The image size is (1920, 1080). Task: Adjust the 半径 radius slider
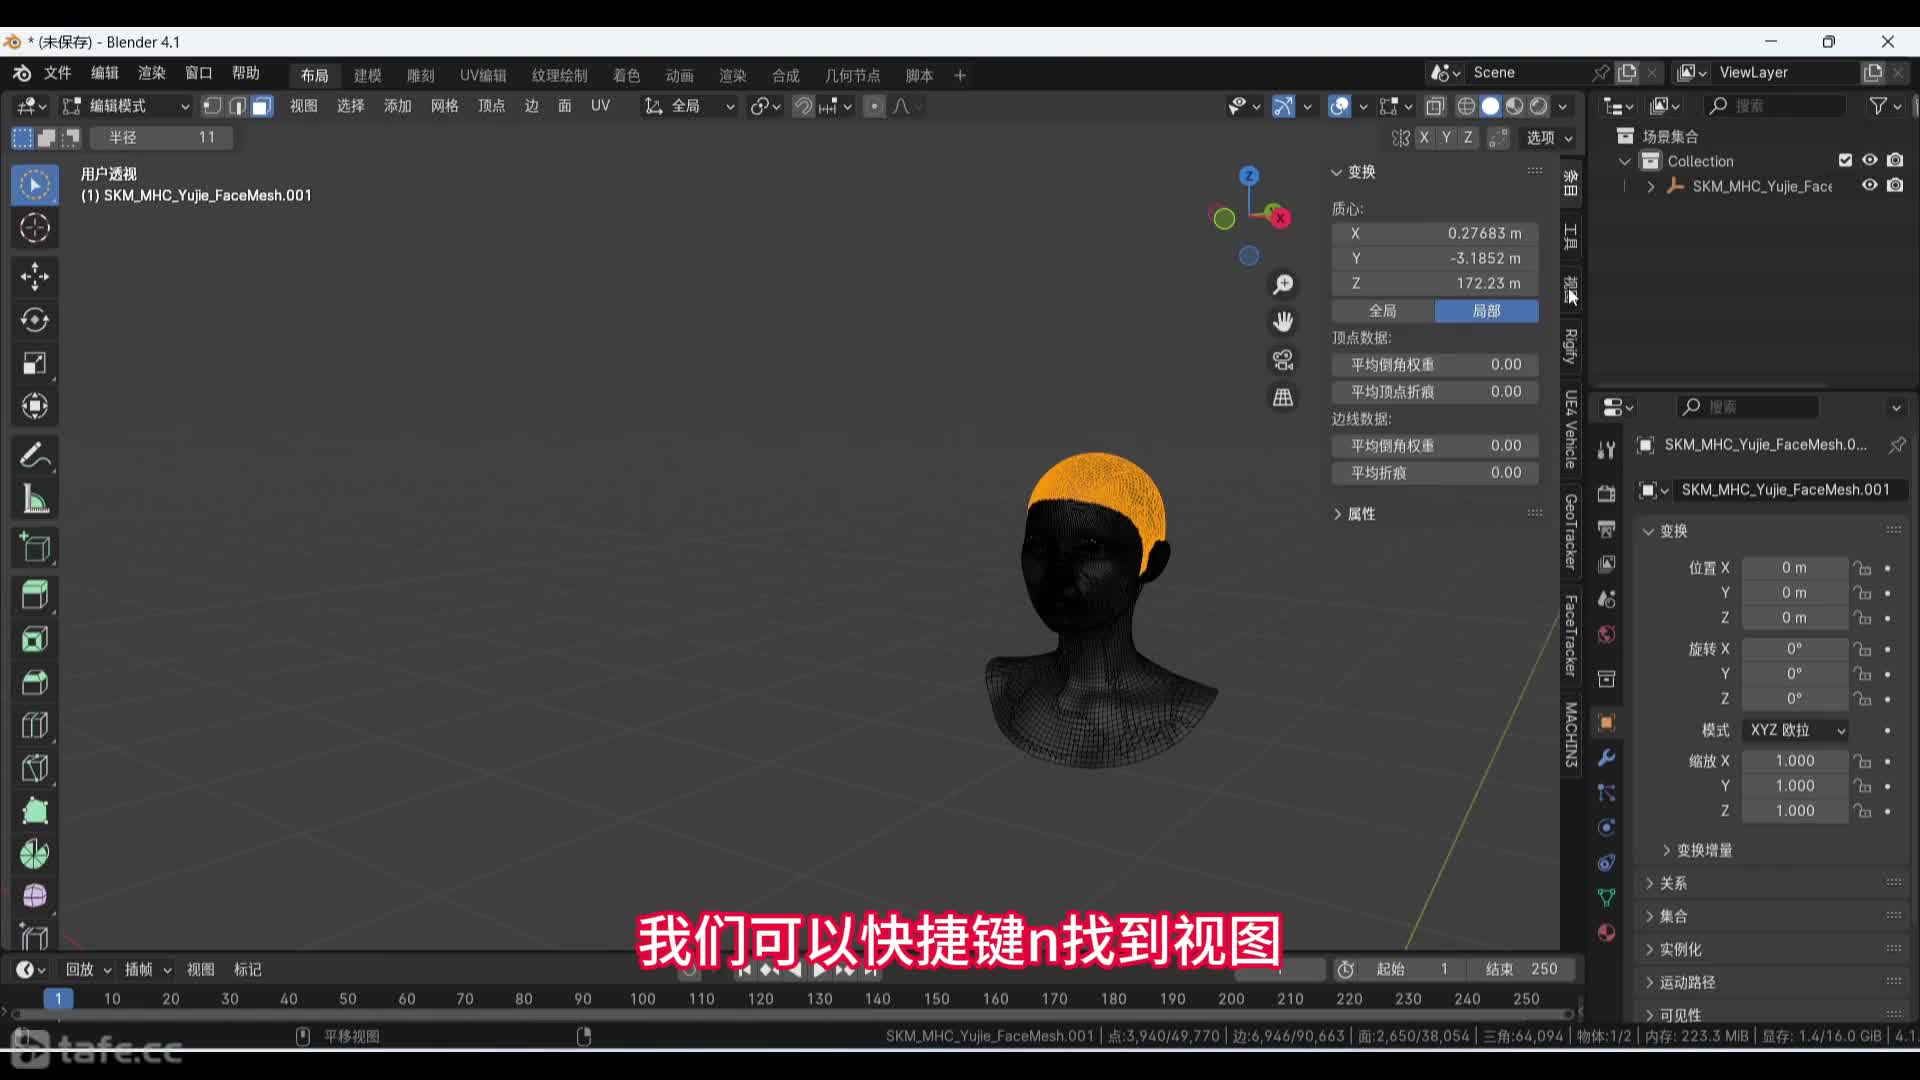[160, 137]
